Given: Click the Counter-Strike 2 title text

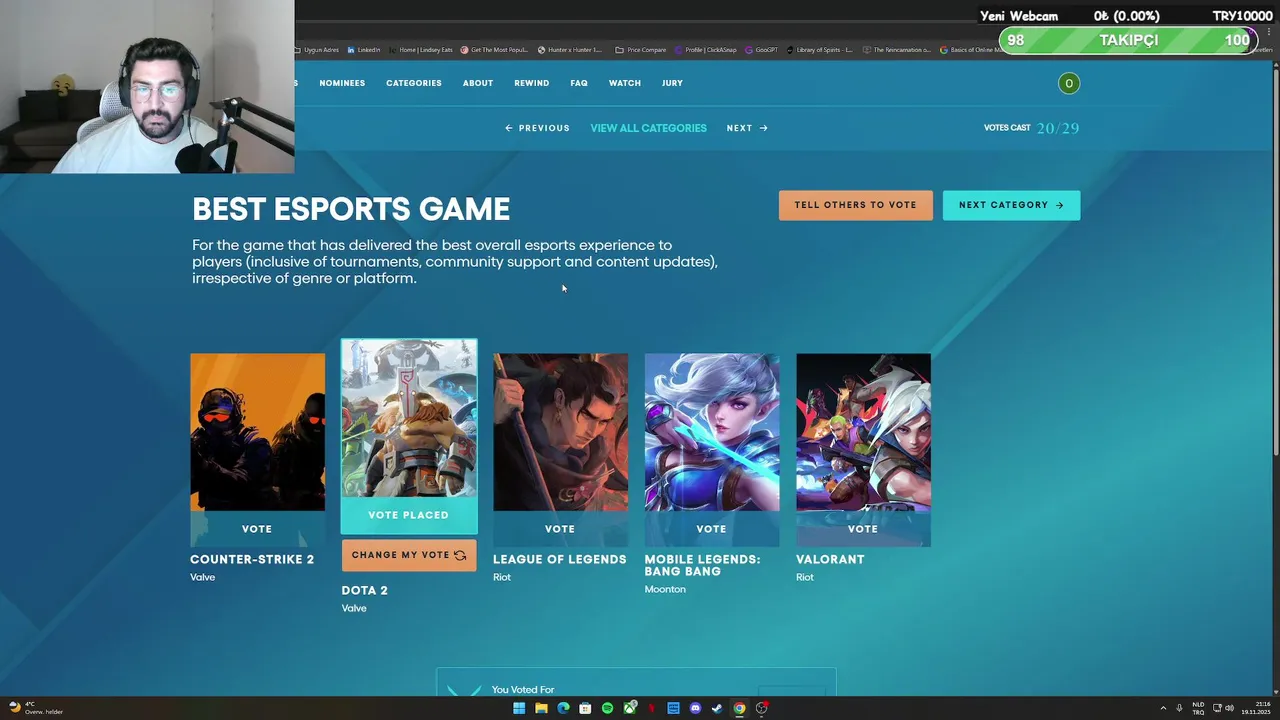Looking at the screenshot, I should click(x=252, y=559).
